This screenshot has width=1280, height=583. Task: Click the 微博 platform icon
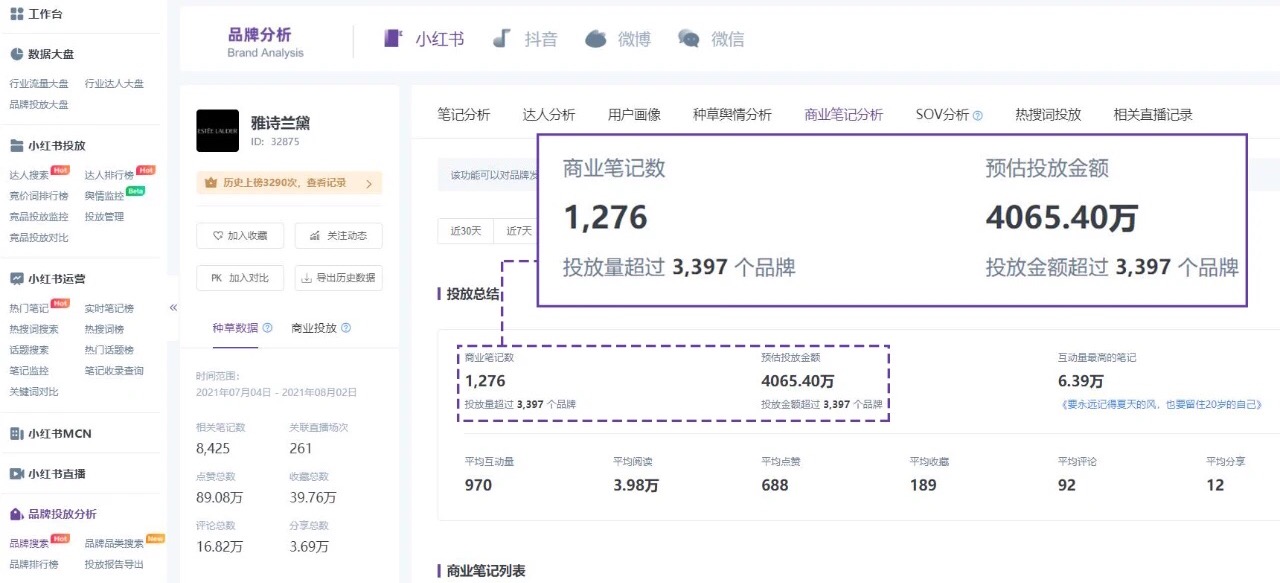click(596, 39)
